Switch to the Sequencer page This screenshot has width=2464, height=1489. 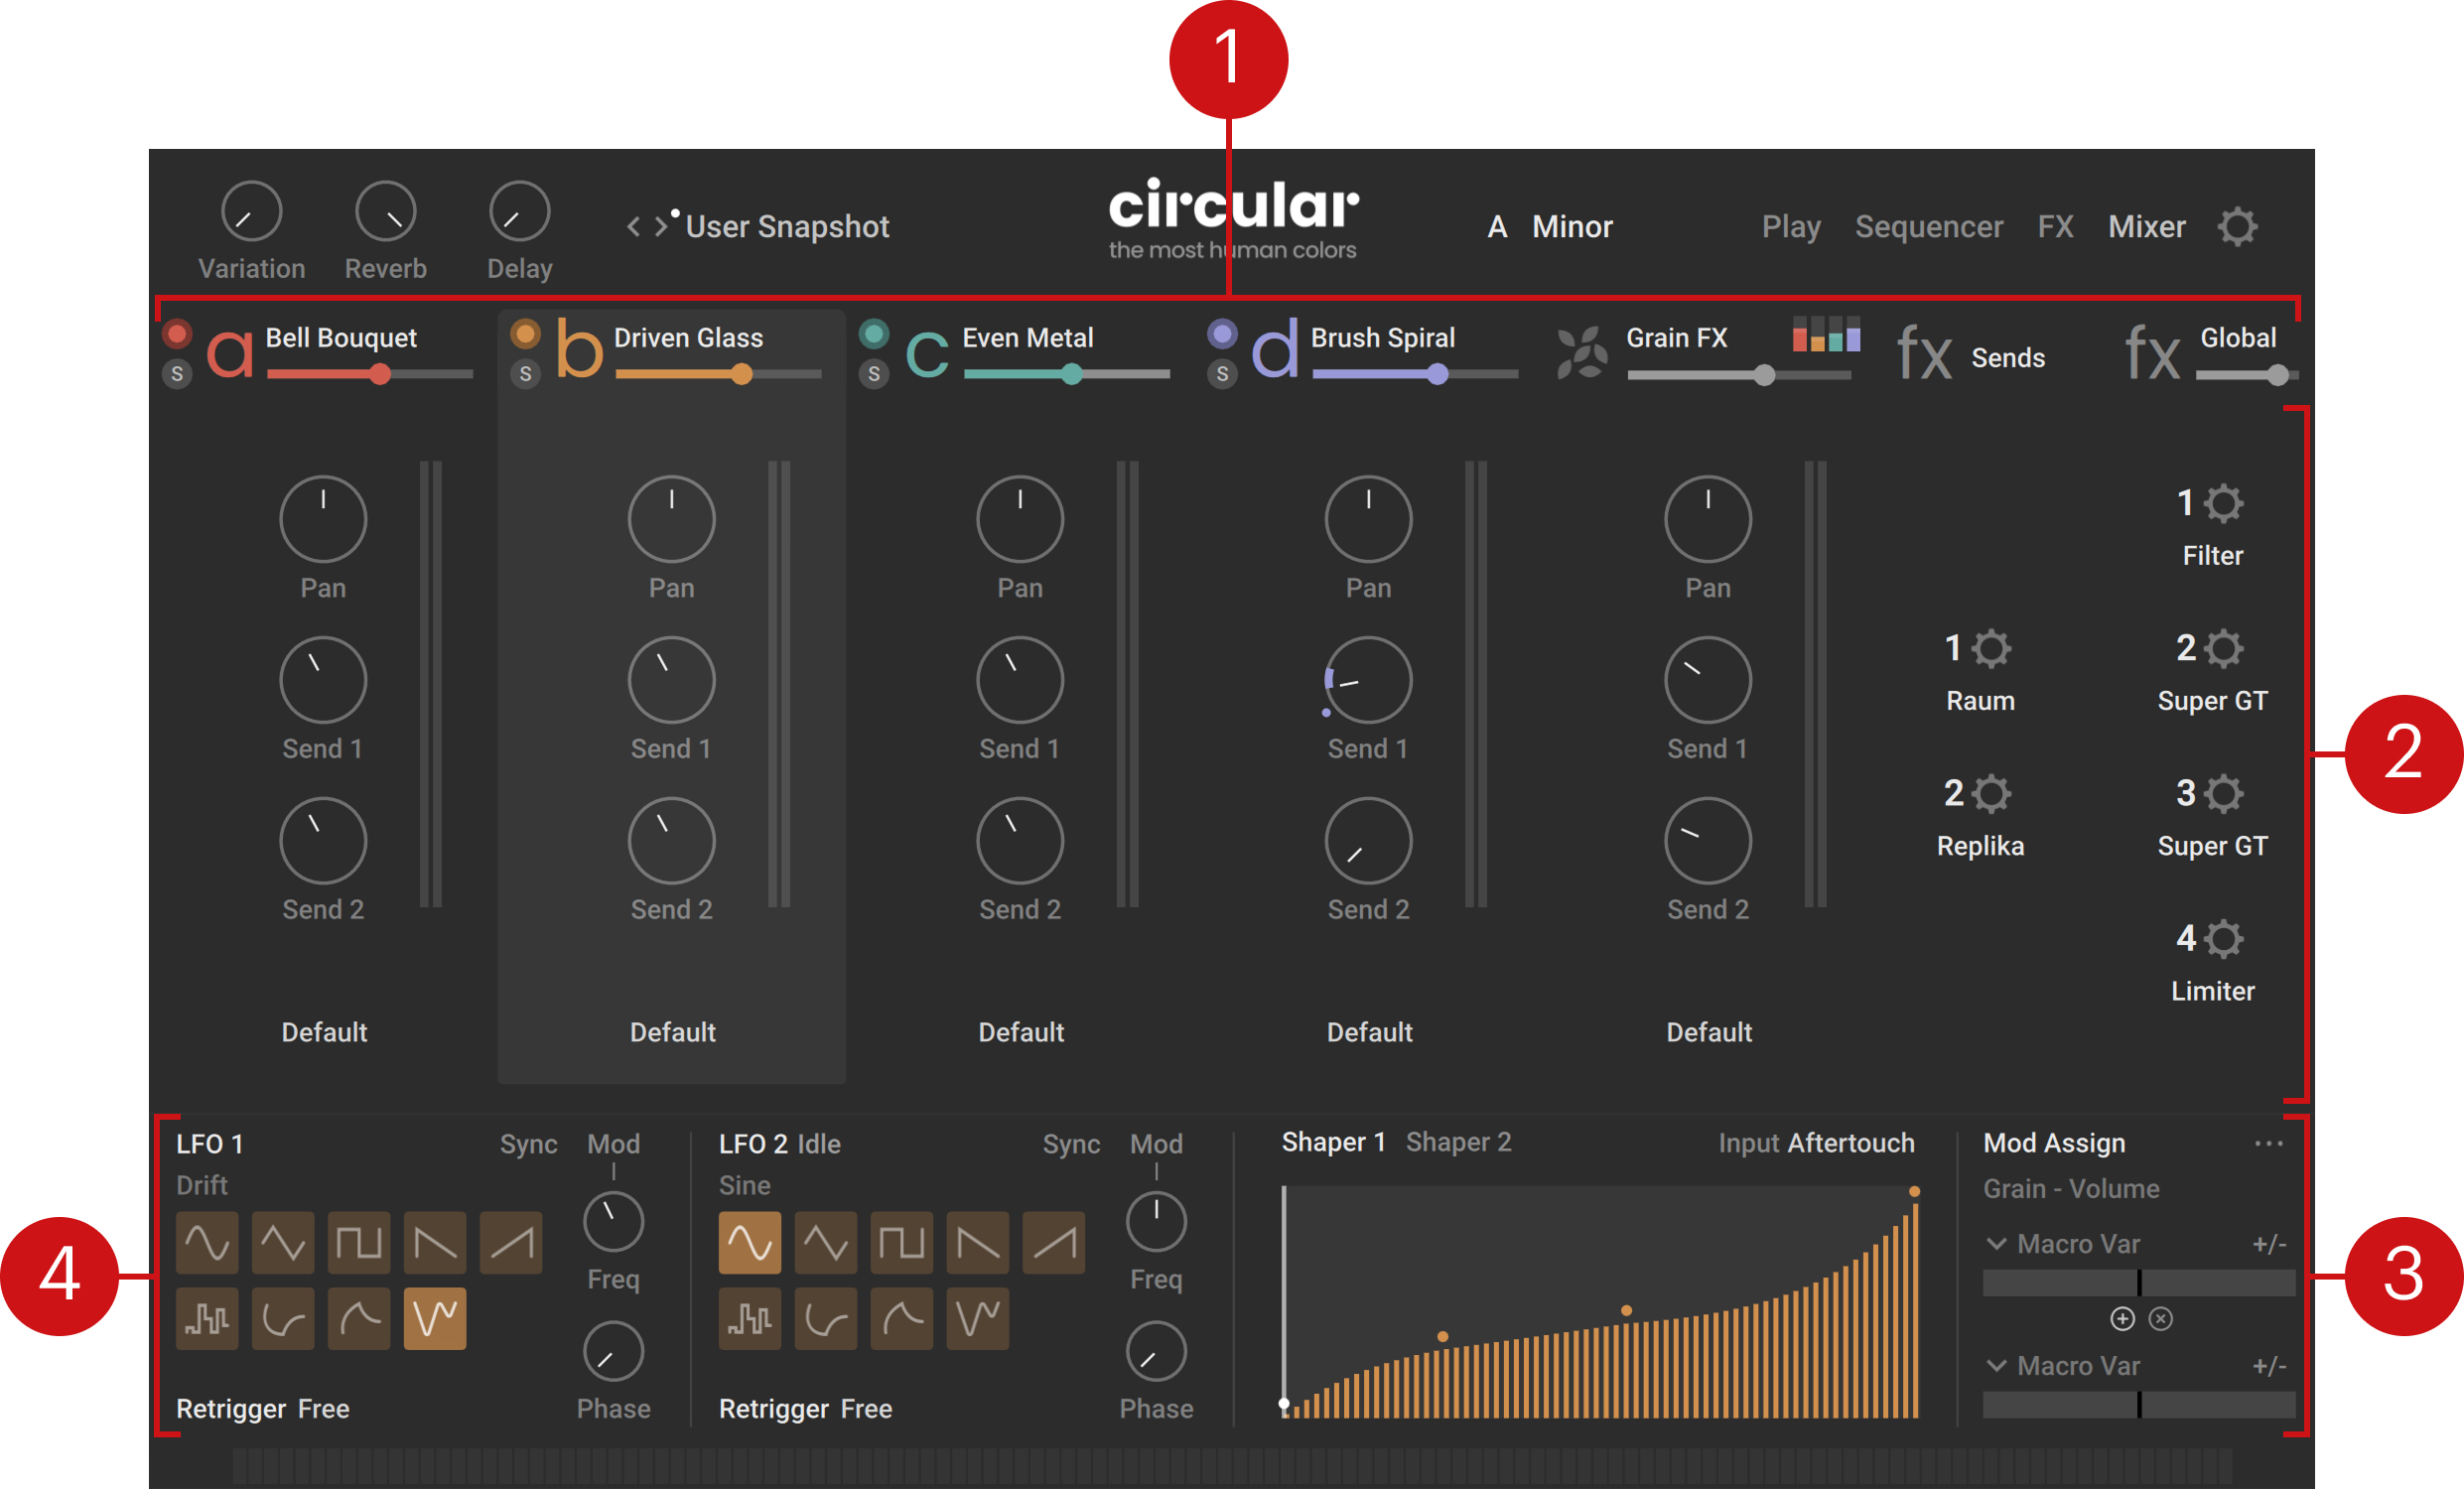coord(1928,227)
